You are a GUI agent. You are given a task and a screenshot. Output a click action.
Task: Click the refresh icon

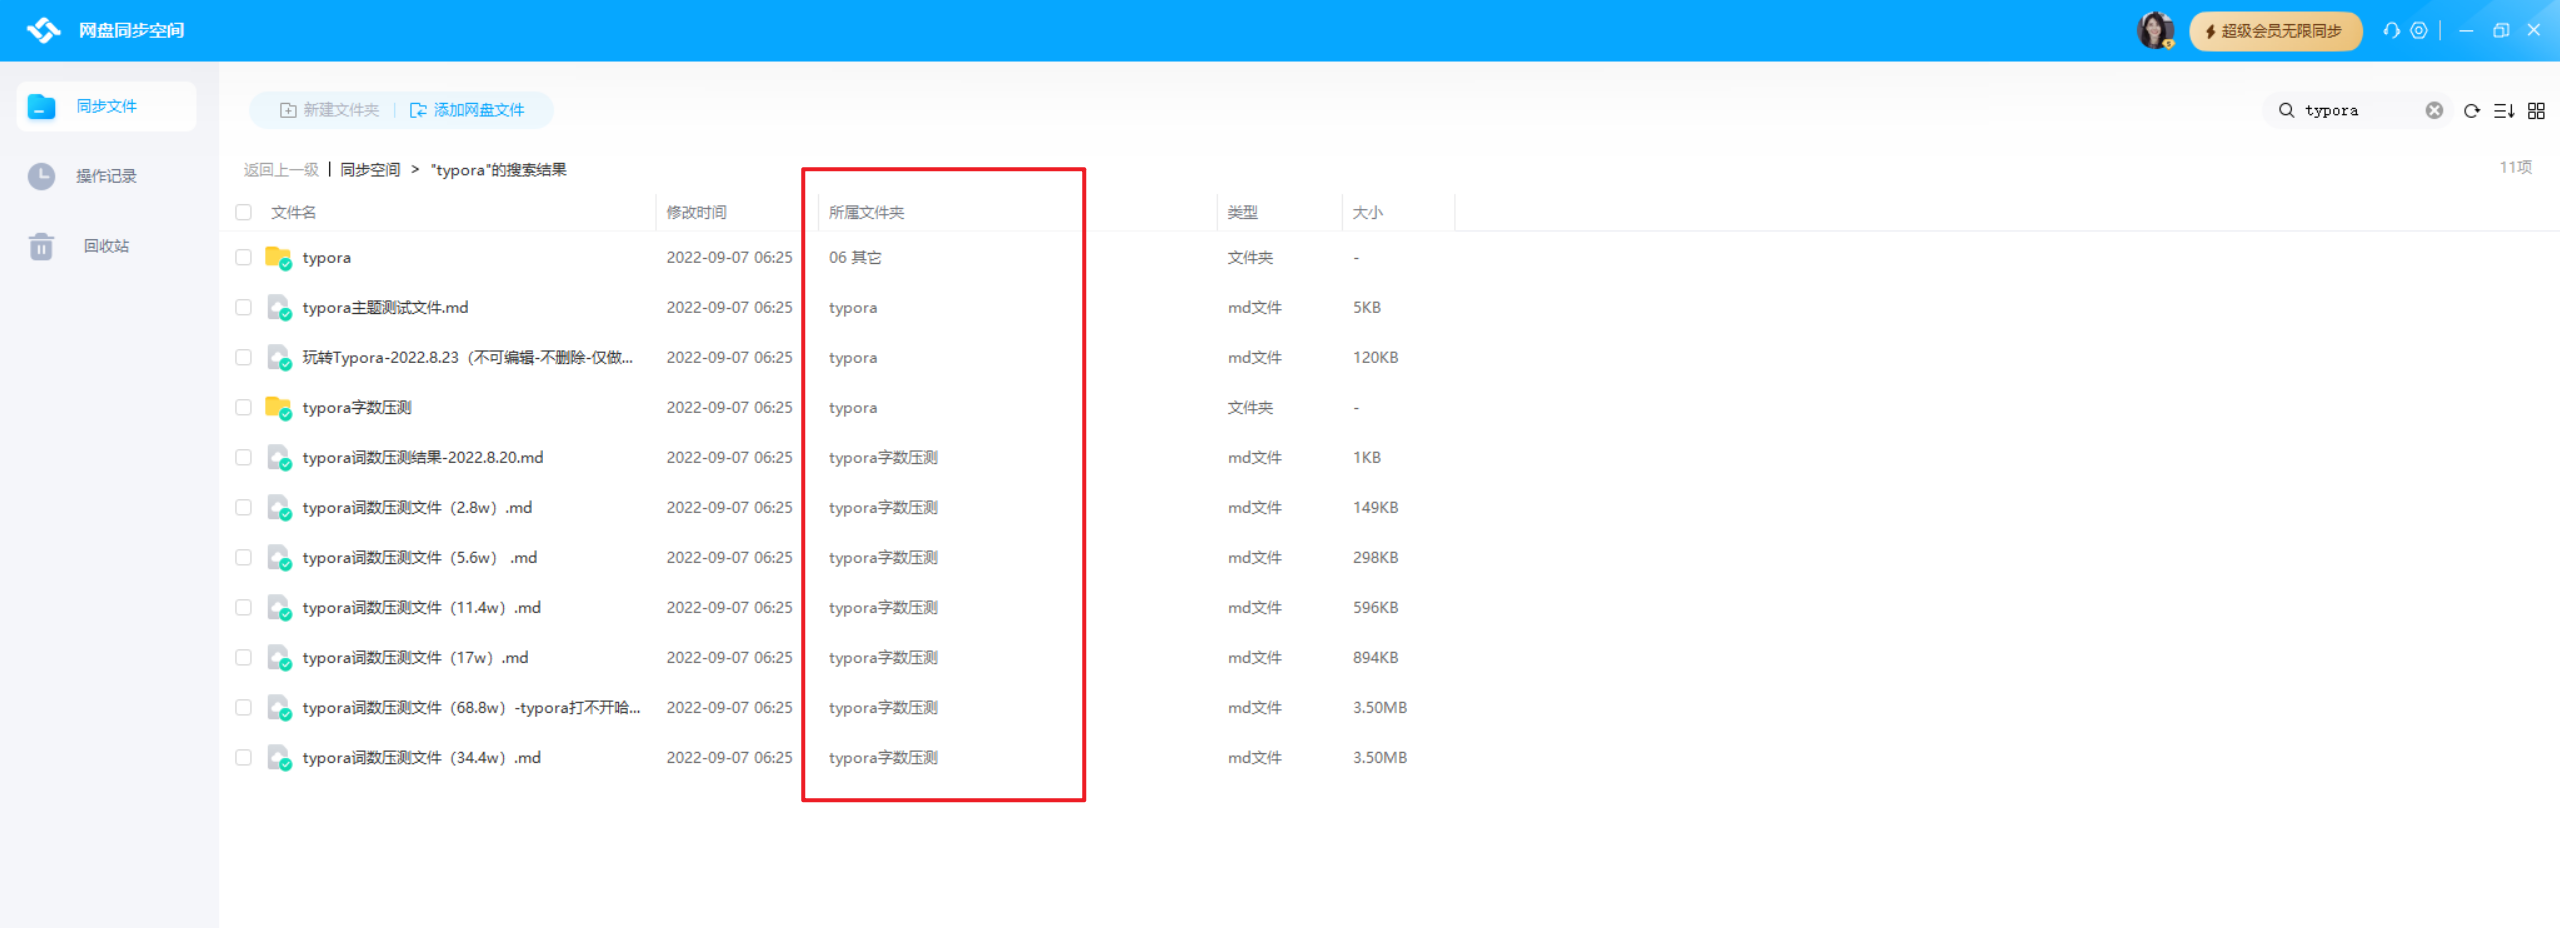pos(2471,111)
